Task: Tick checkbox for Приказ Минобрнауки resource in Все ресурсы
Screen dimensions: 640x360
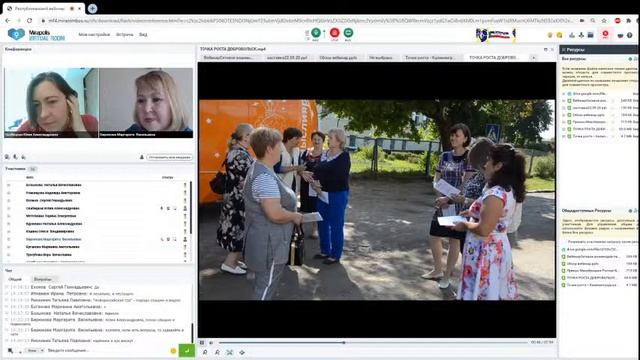Action: pos(564,122)
